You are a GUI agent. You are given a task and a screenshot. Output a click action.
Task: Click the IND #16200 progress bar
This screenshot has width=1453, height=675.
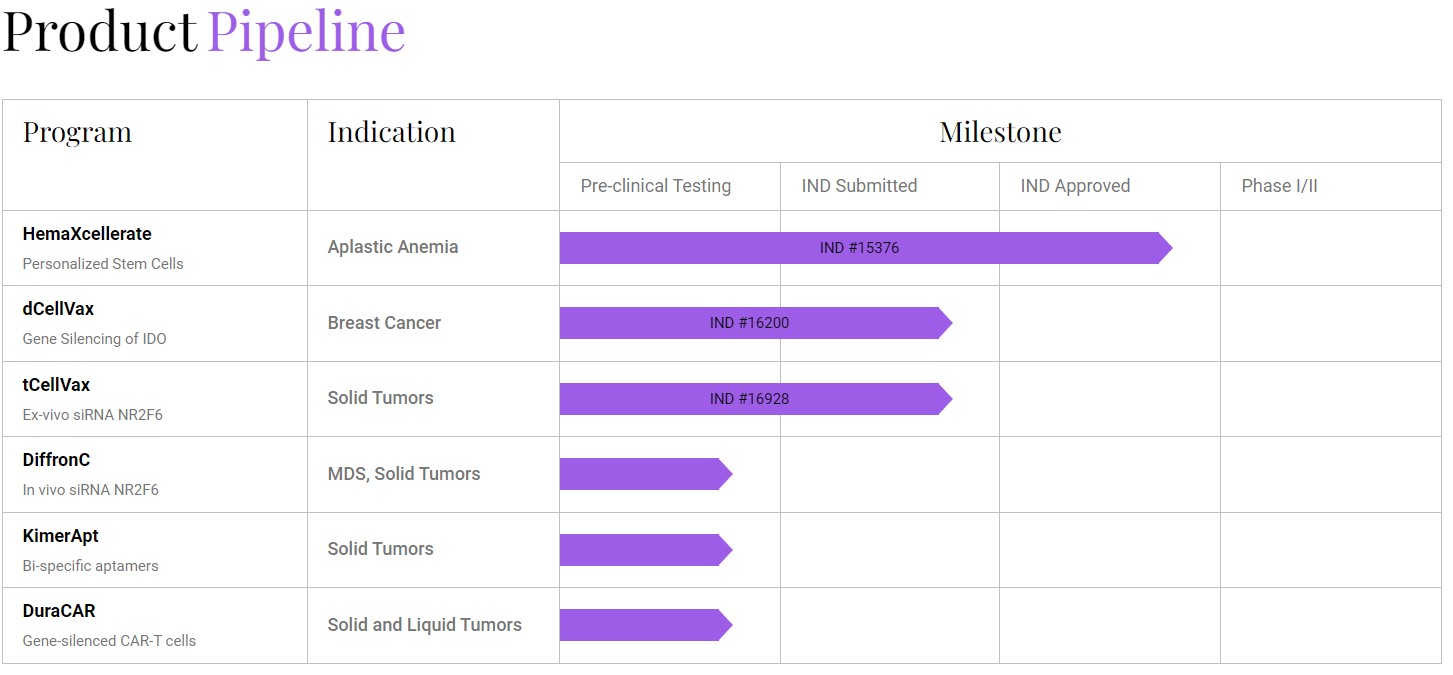point(756,323)
